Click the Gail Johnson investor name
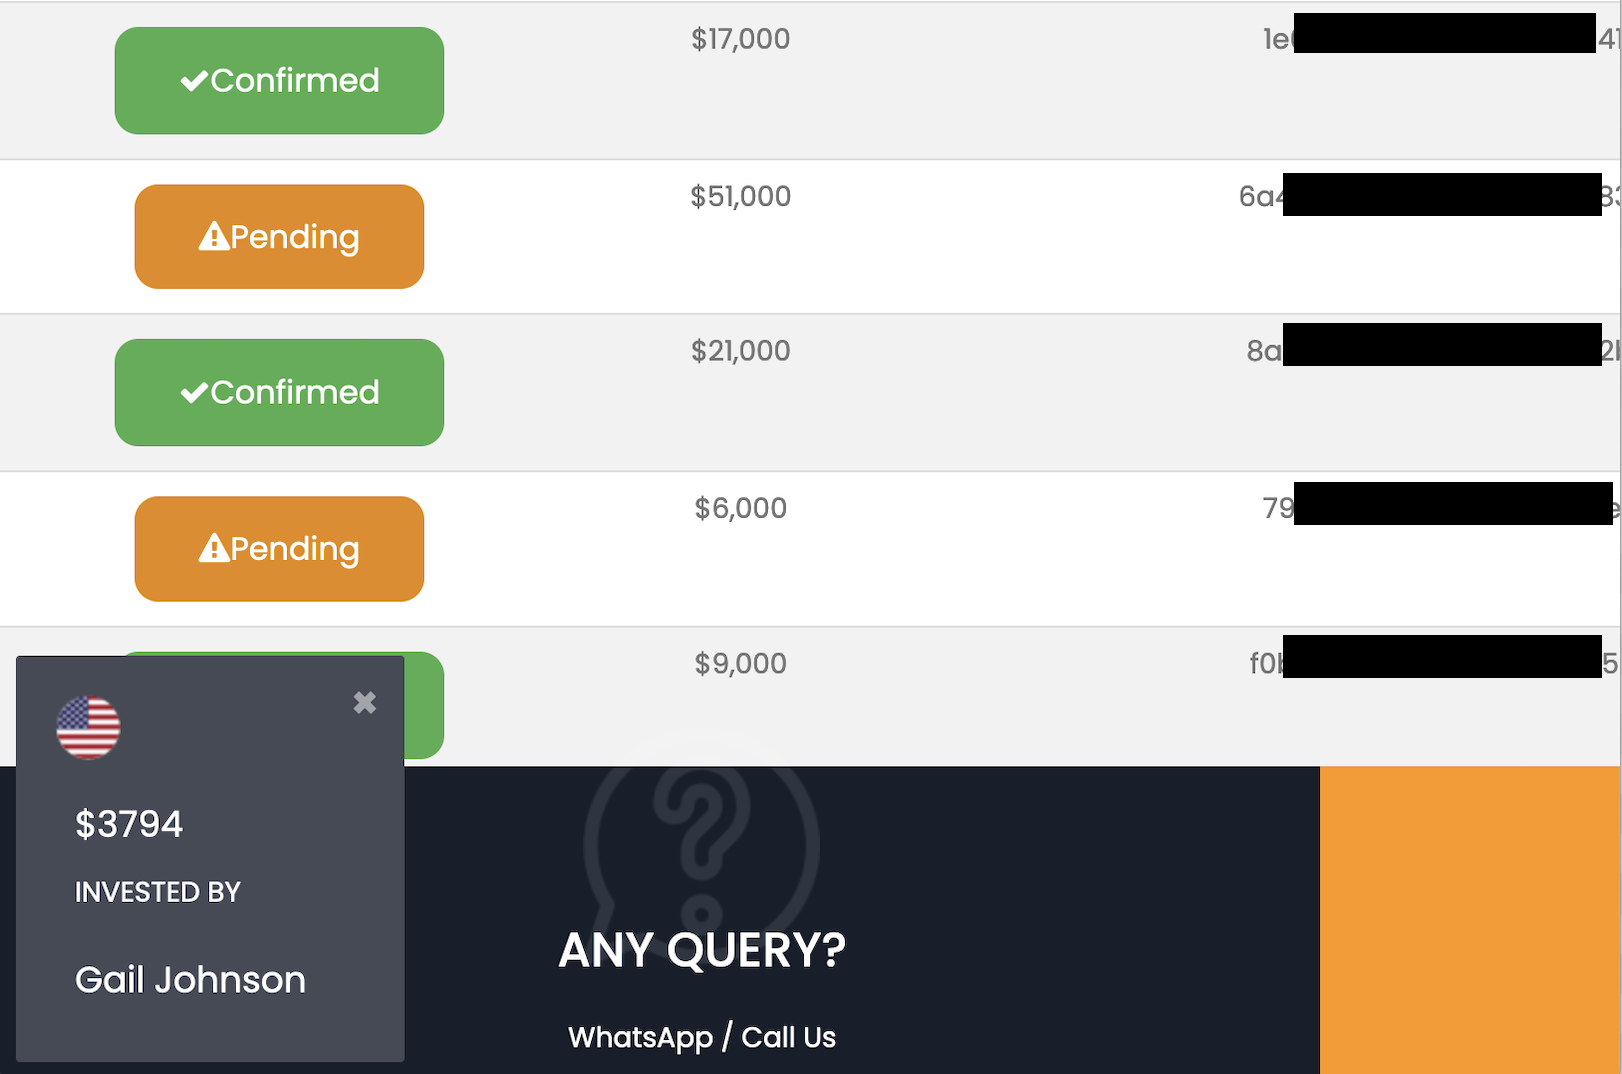1622x1074 pixels. click(190, 980)
